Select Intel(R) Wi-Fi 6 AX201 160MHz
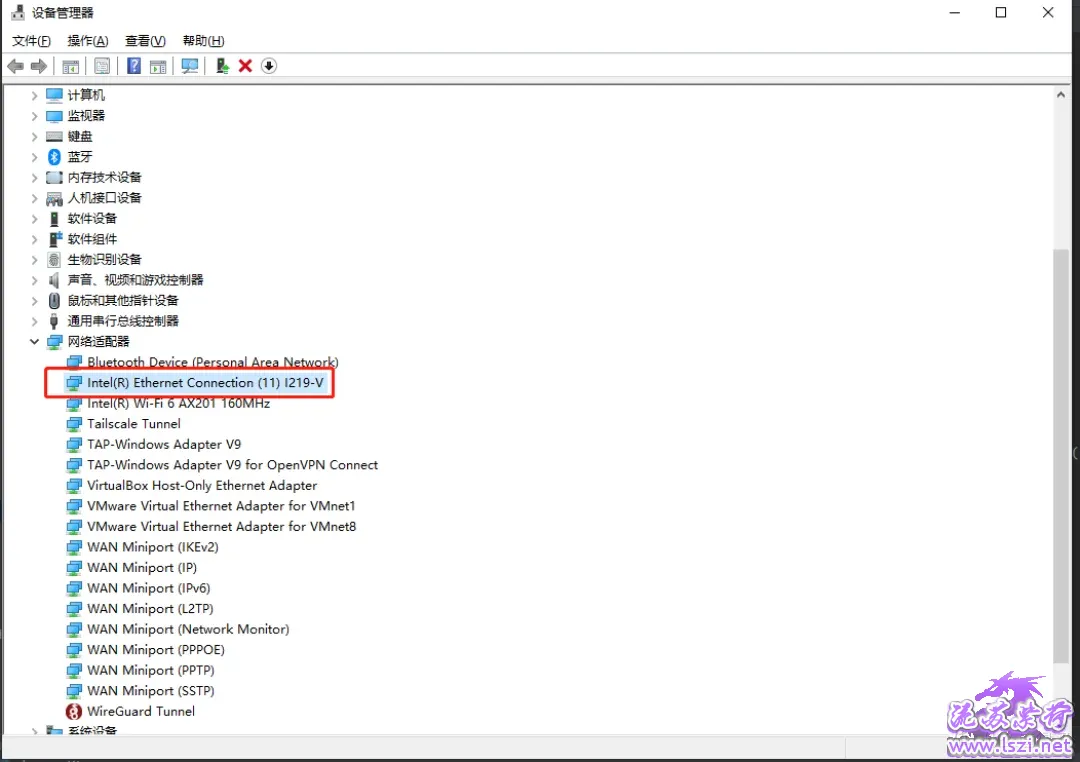 [178, 404]
